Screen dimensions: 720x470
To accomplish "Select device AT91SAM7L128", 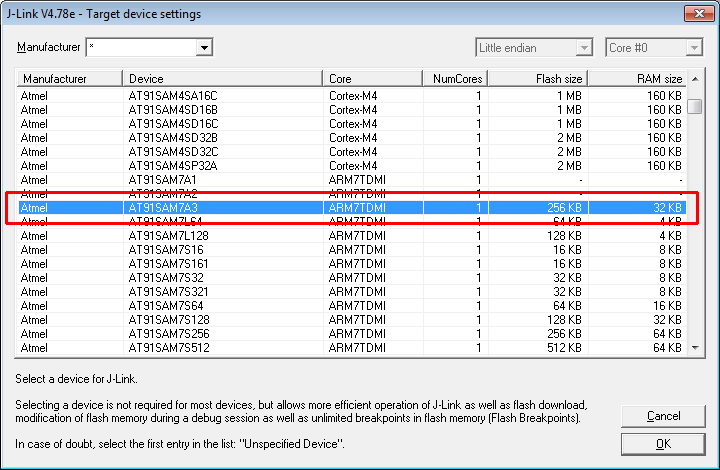I will [352, 235].
